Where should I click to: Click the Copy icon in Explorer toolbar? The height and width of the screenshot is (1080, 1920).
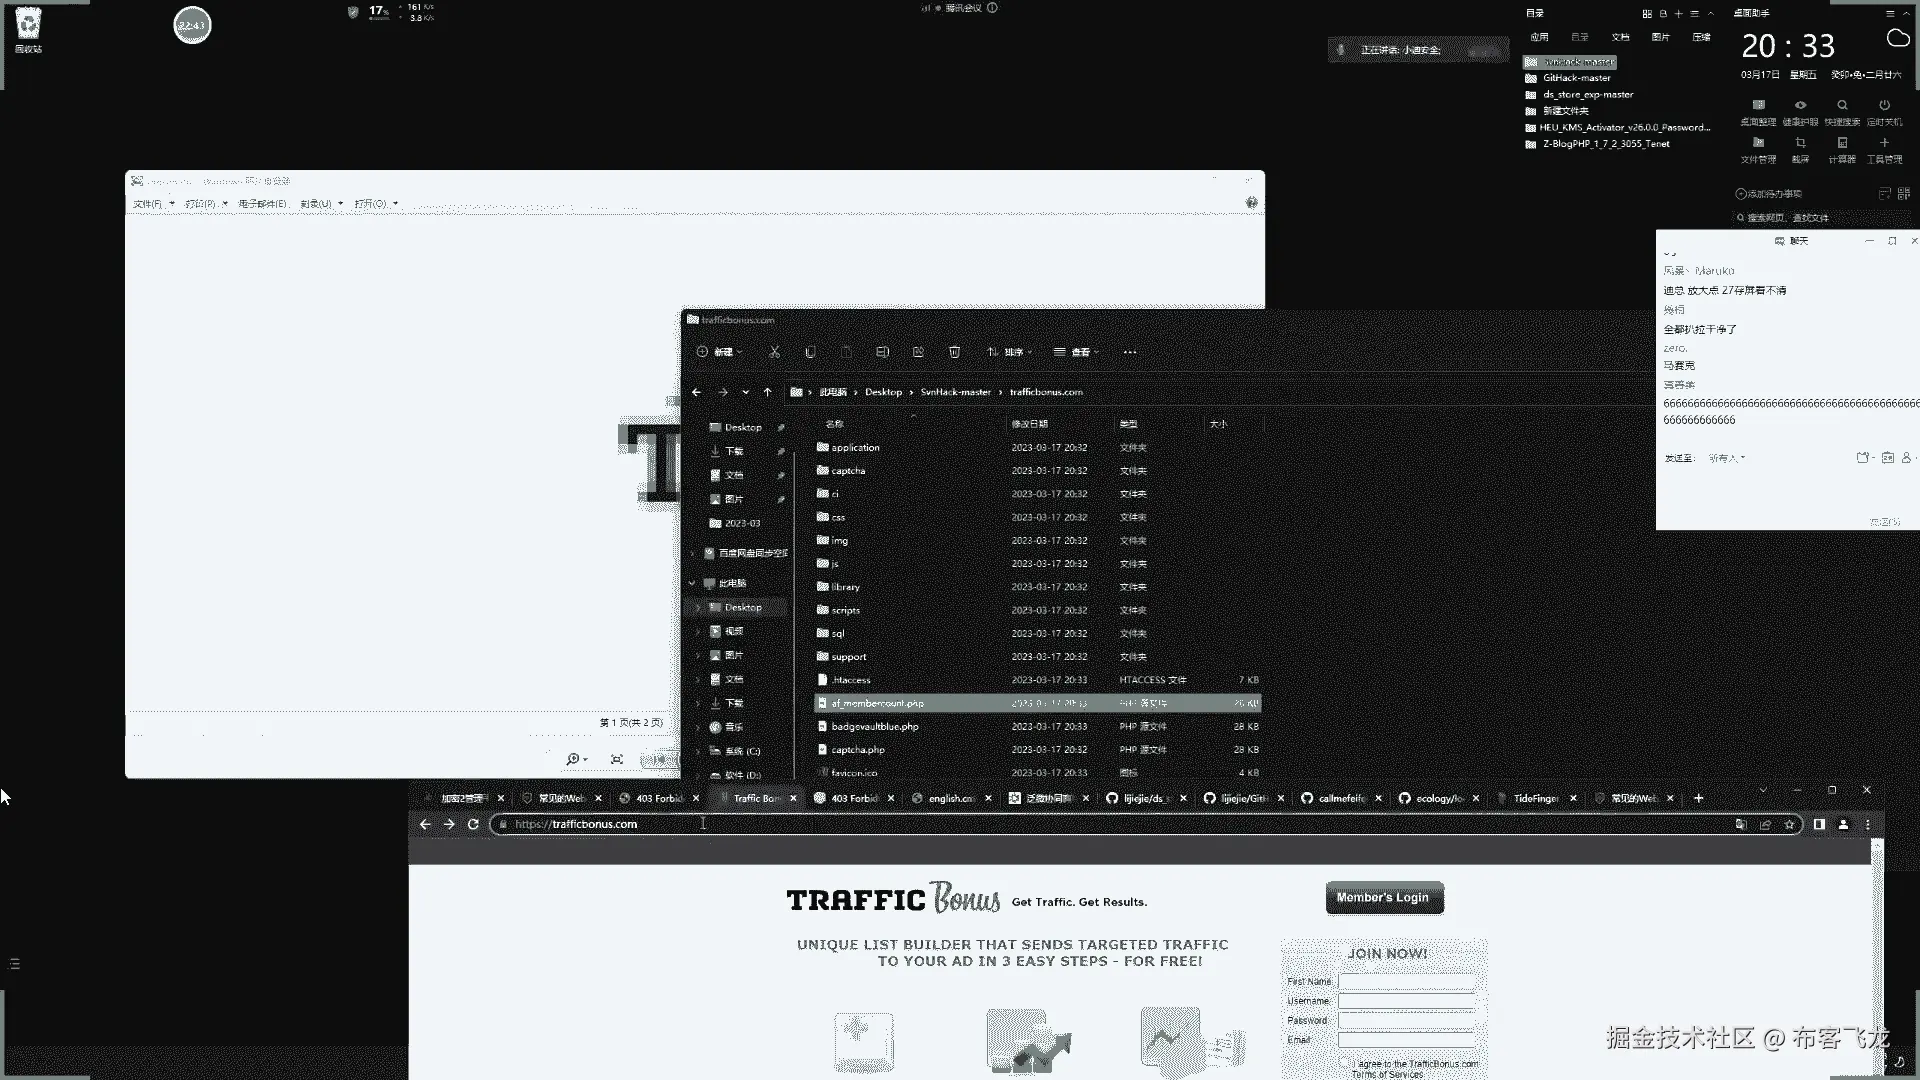[810, 352]
